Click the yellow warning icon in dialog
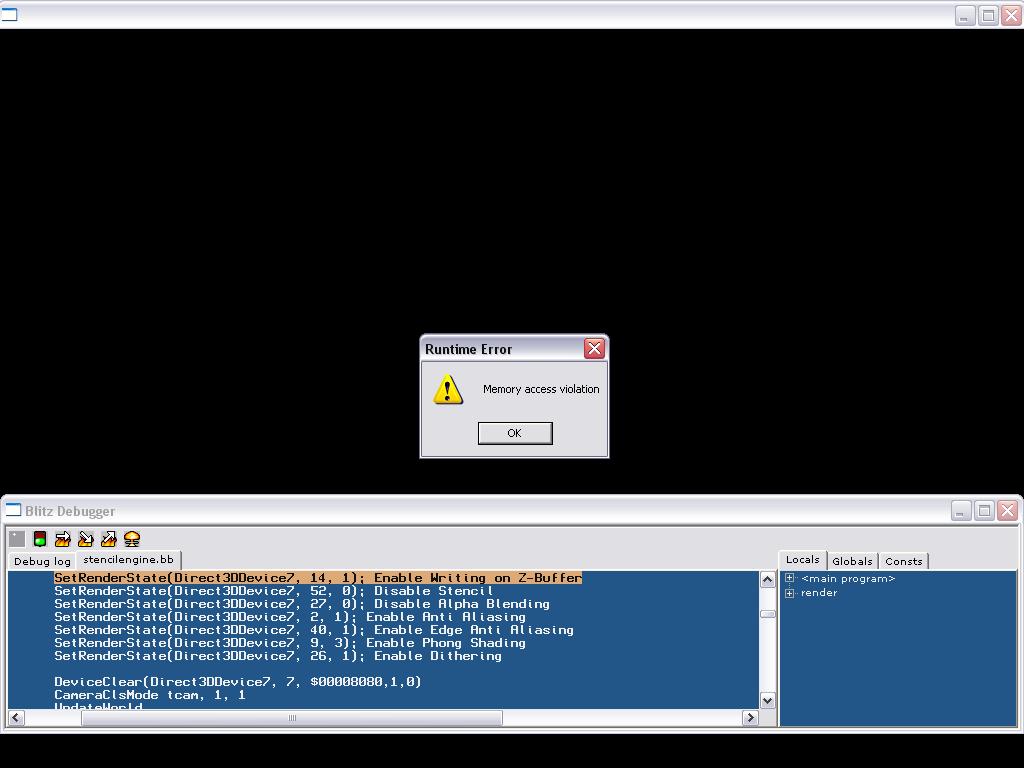Screen dimensions: 1024x768 click(448, 390)
